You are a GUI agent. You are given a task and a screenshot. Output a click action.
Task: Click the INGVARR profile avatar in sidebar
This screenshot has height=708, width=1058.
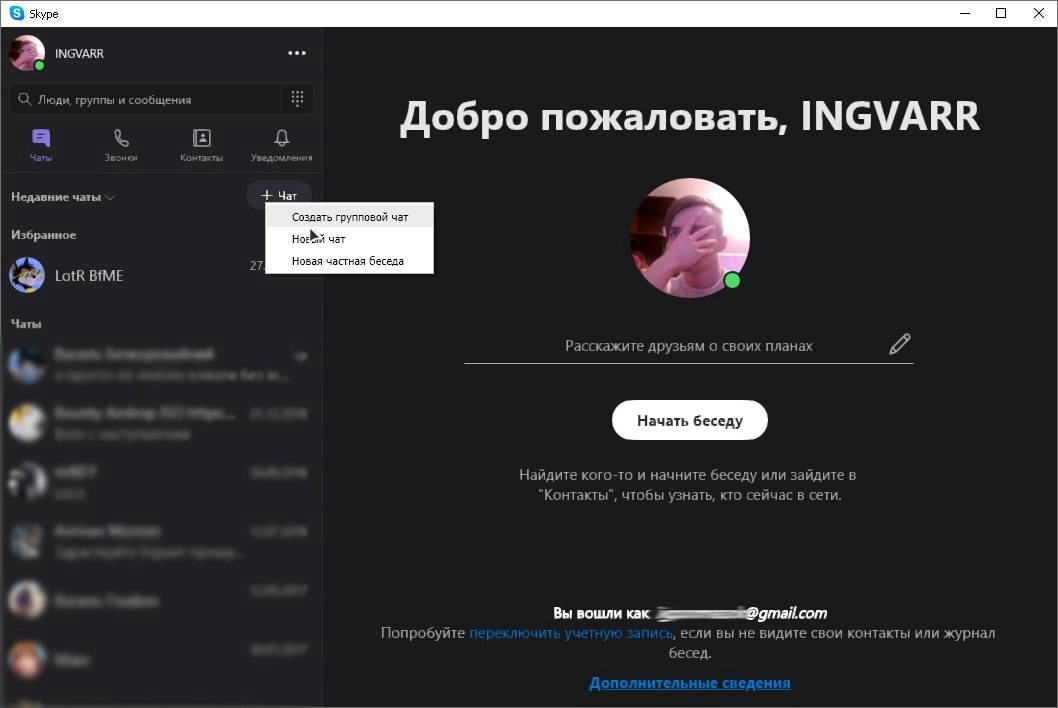pyautogui.click(x=27, y=53)
